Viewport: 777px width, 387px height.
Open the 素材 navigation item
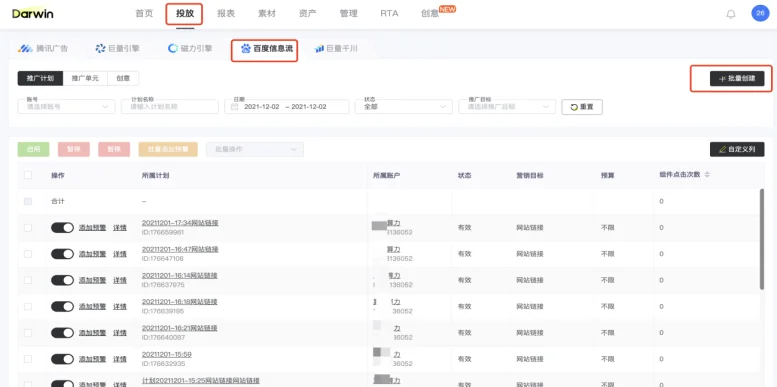[x=267, y=13]
